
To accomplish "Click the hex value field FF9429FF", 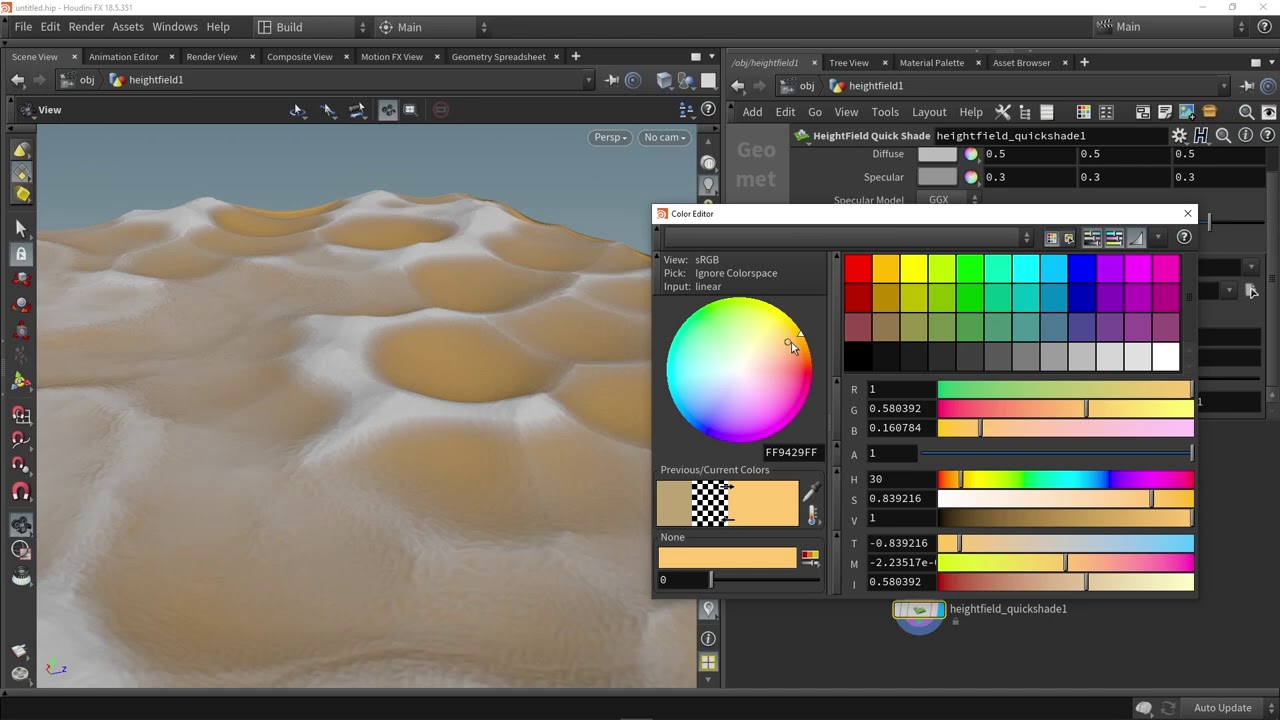I will [x=792, y=452].
